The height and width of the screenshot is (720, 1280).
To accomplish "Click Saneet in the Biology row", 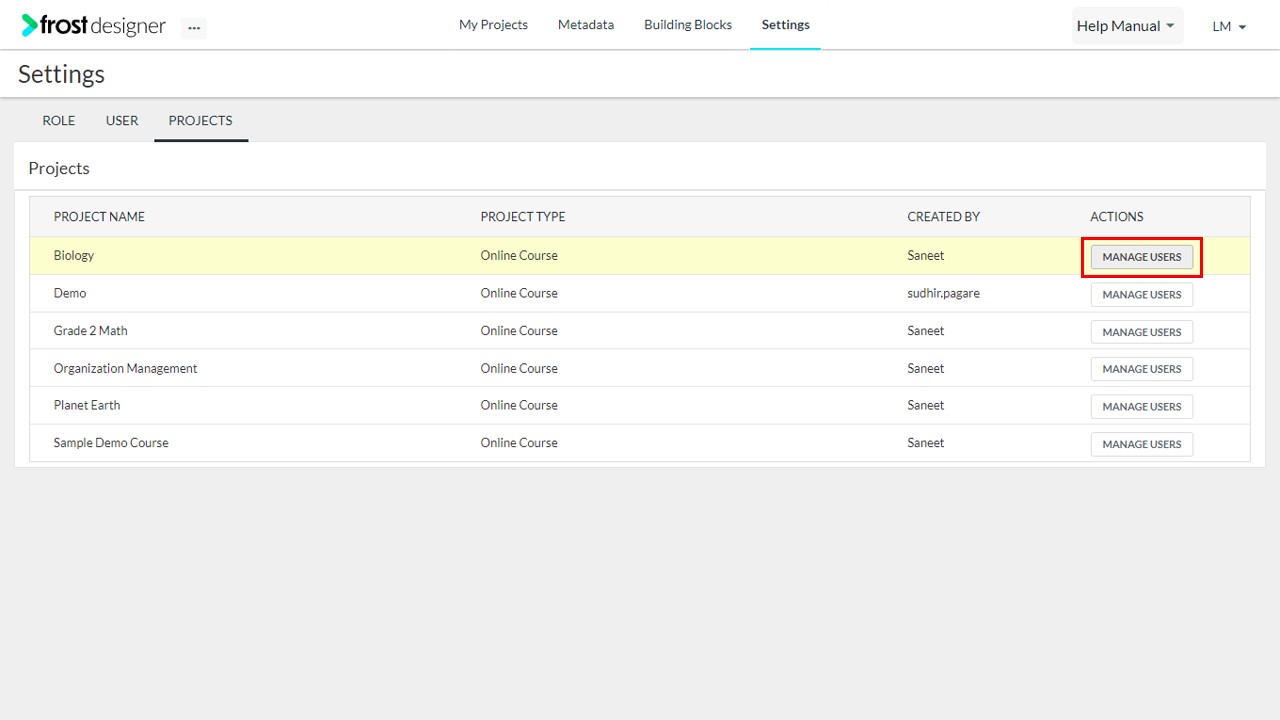I will click(926, 255).
